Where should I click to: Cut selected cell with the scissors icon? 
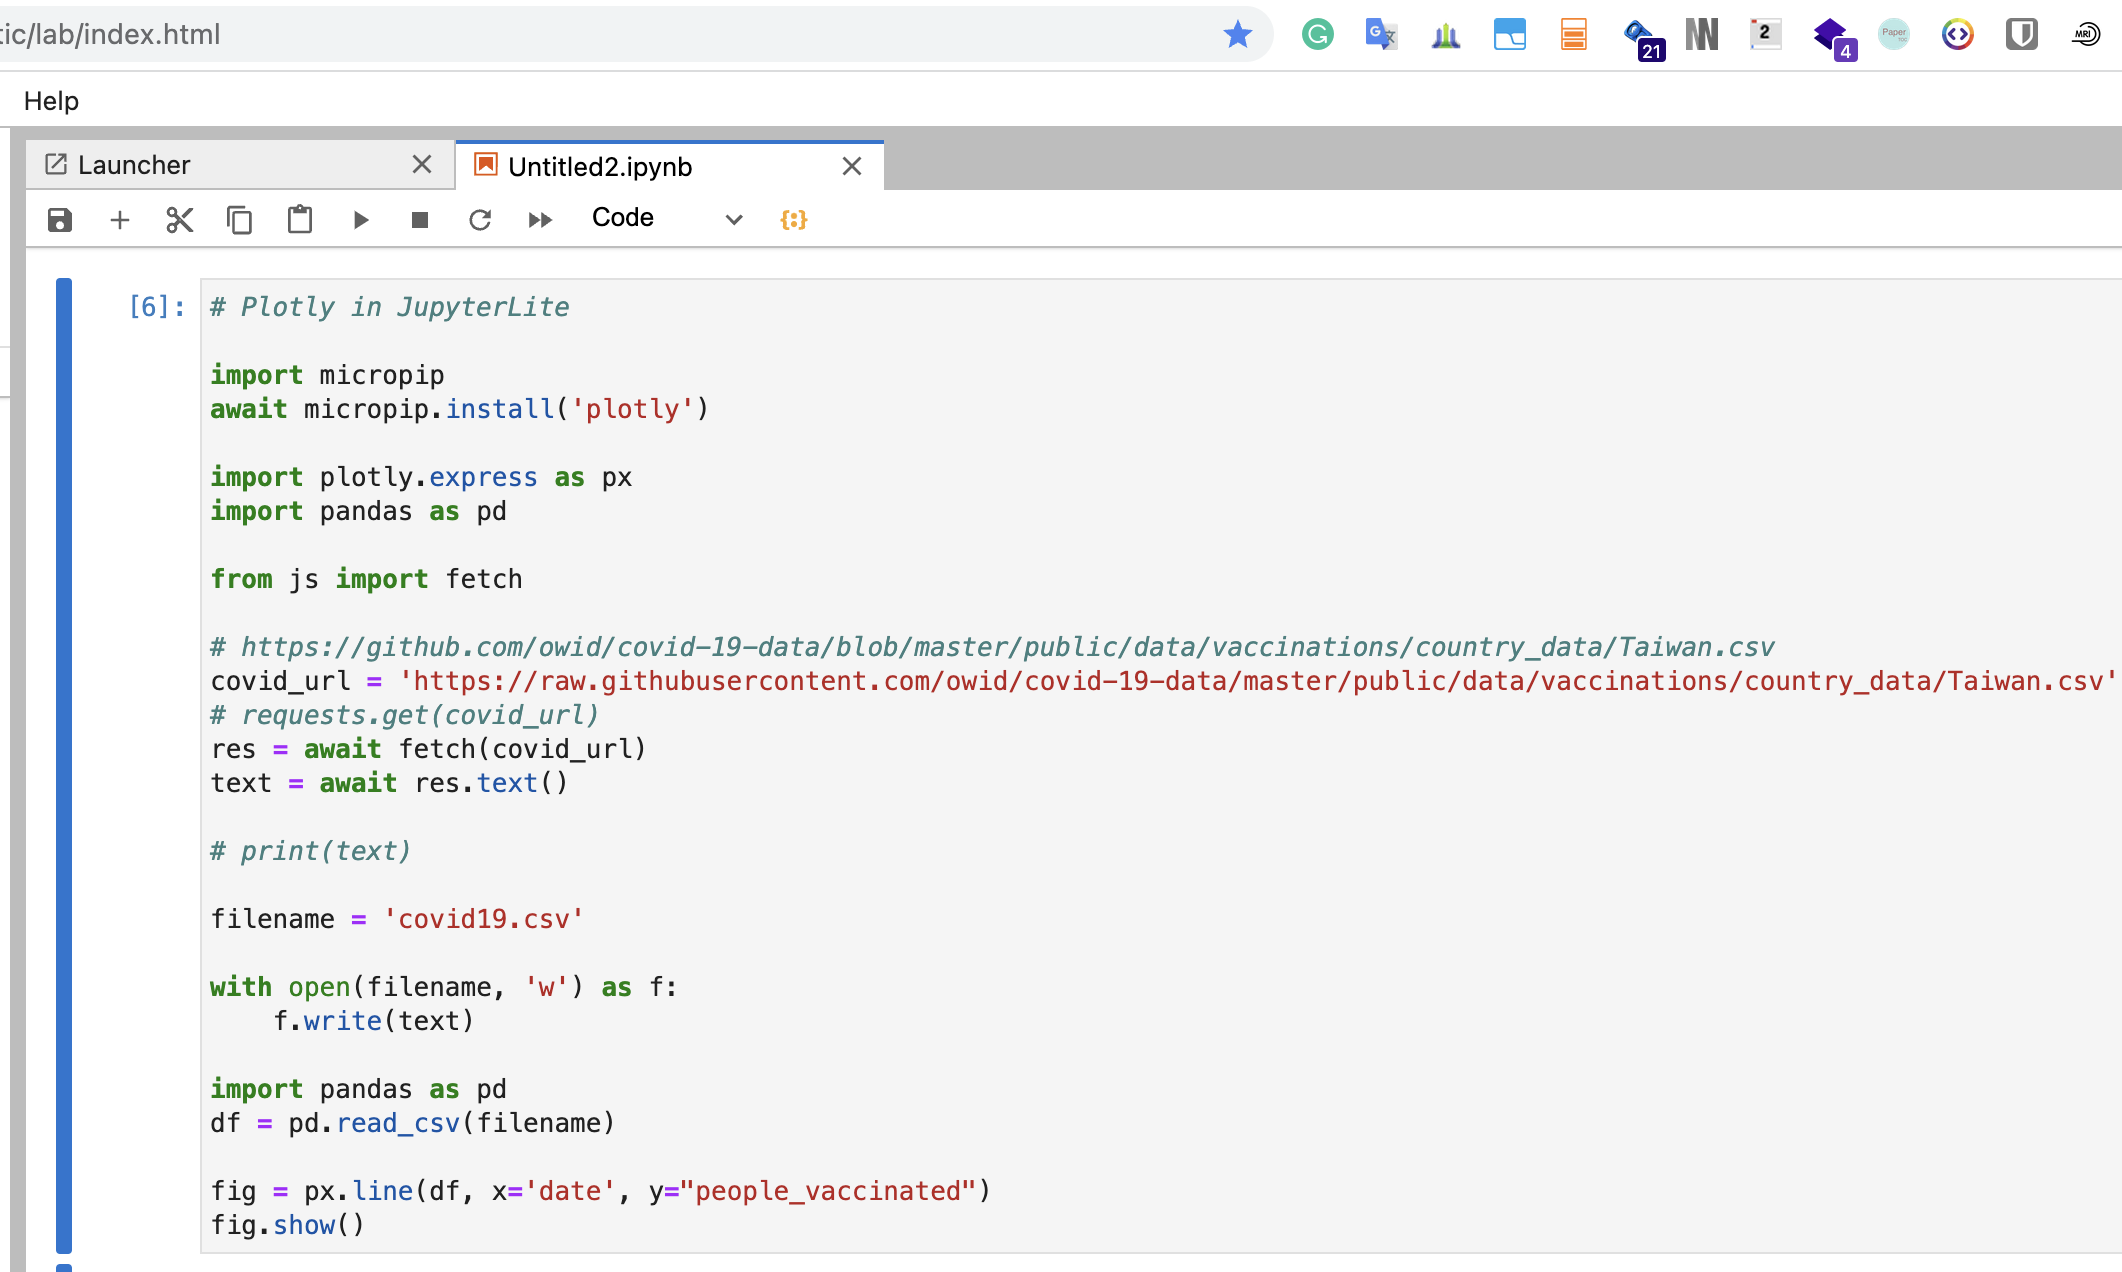pos(180,220)
